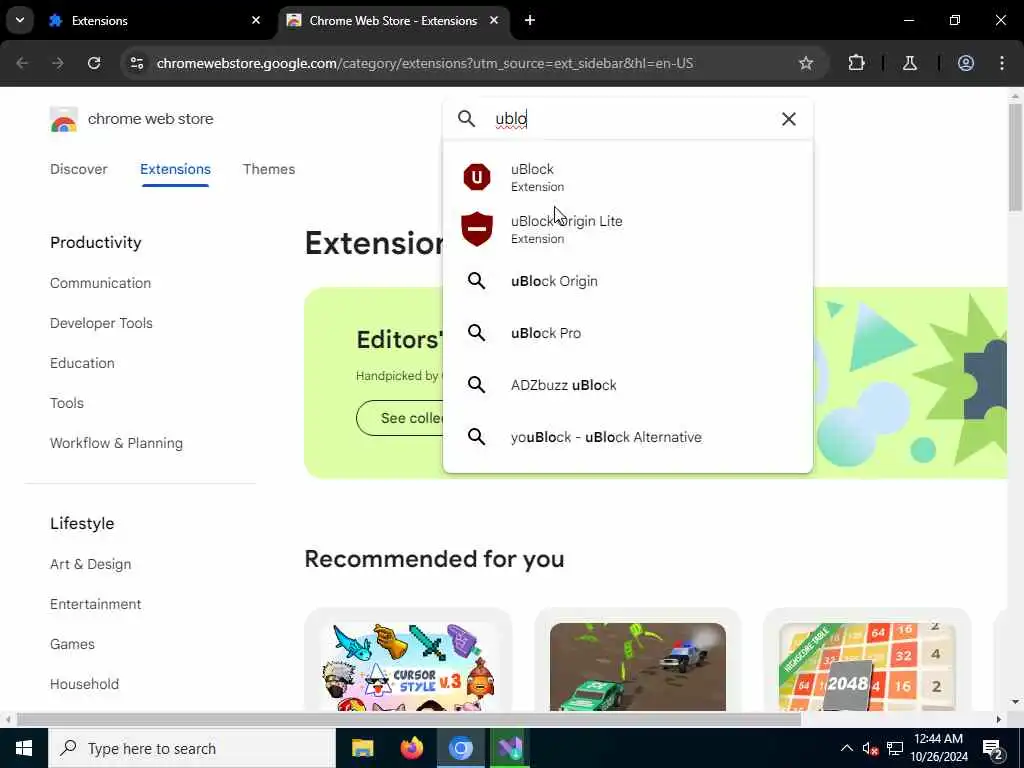
Task: Switch to the Extensions browser tab
Action: (155, 21)
